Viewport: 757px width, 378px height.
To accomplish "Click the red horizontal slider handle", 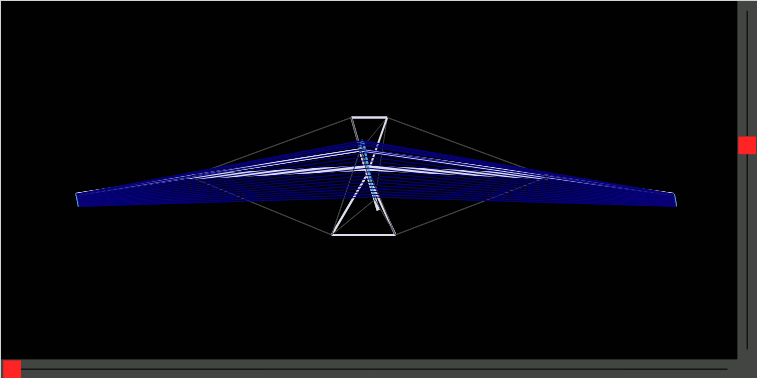I will (12, 369).
